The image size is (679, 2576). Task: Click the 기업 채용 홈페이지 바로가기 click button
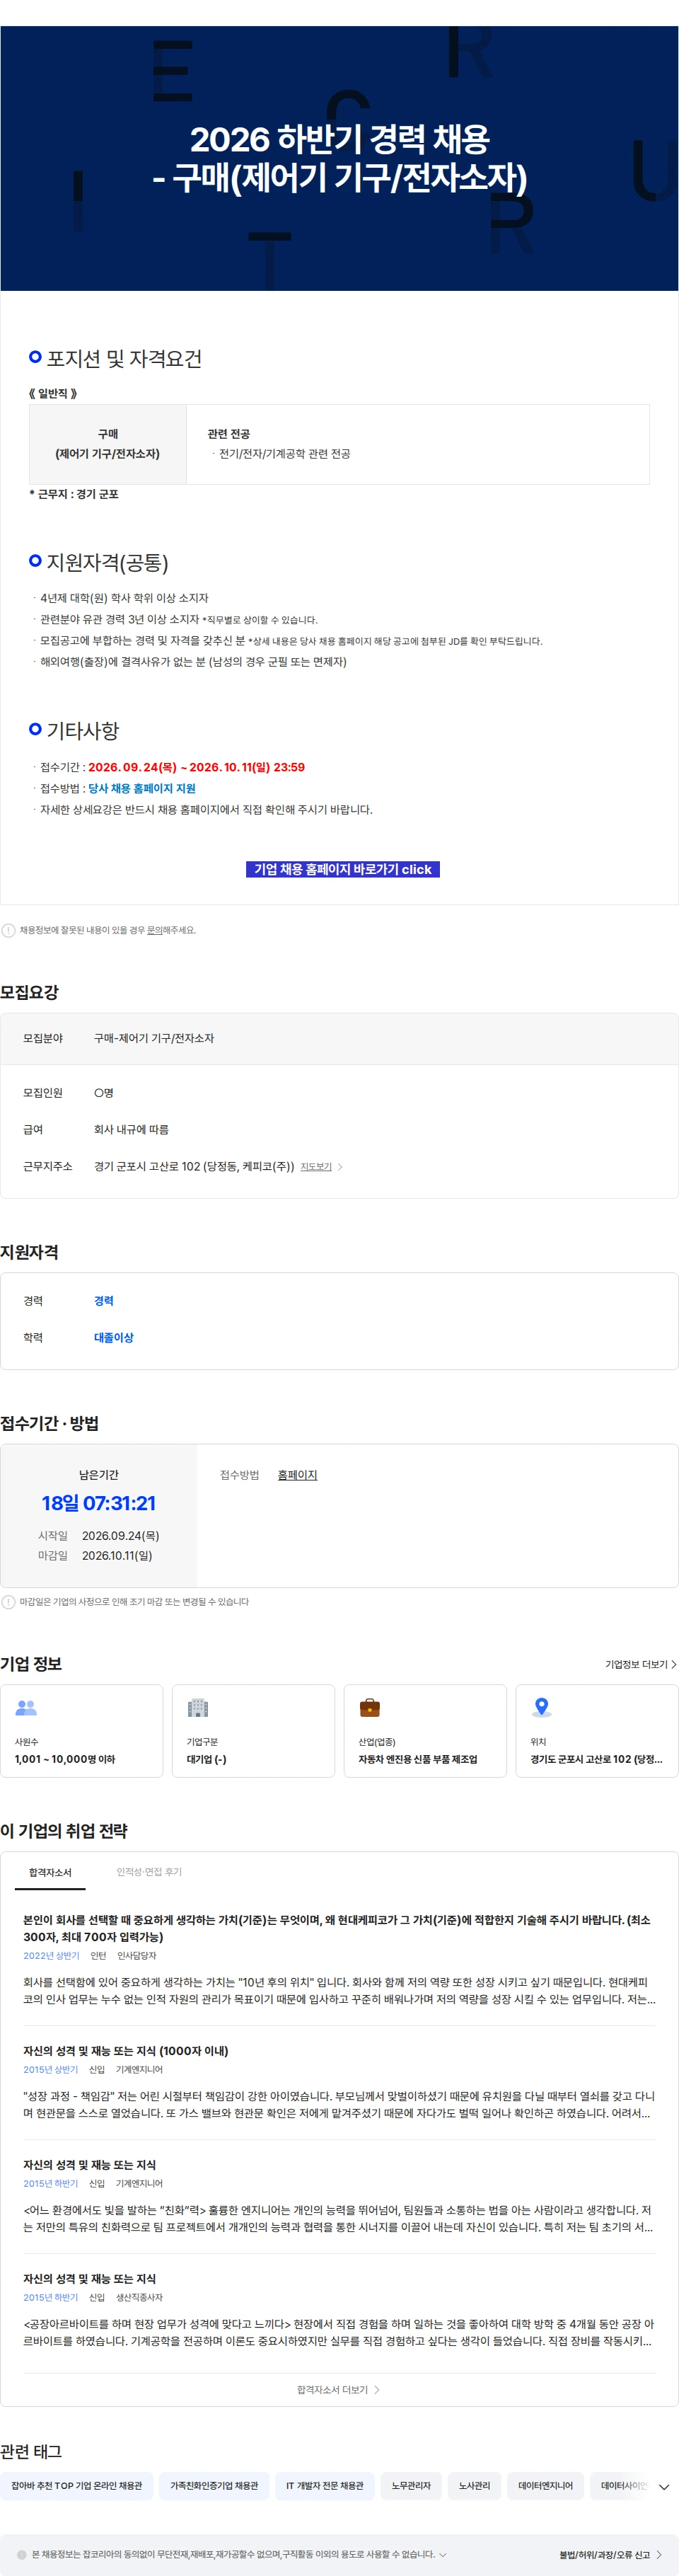pos(343,869)
